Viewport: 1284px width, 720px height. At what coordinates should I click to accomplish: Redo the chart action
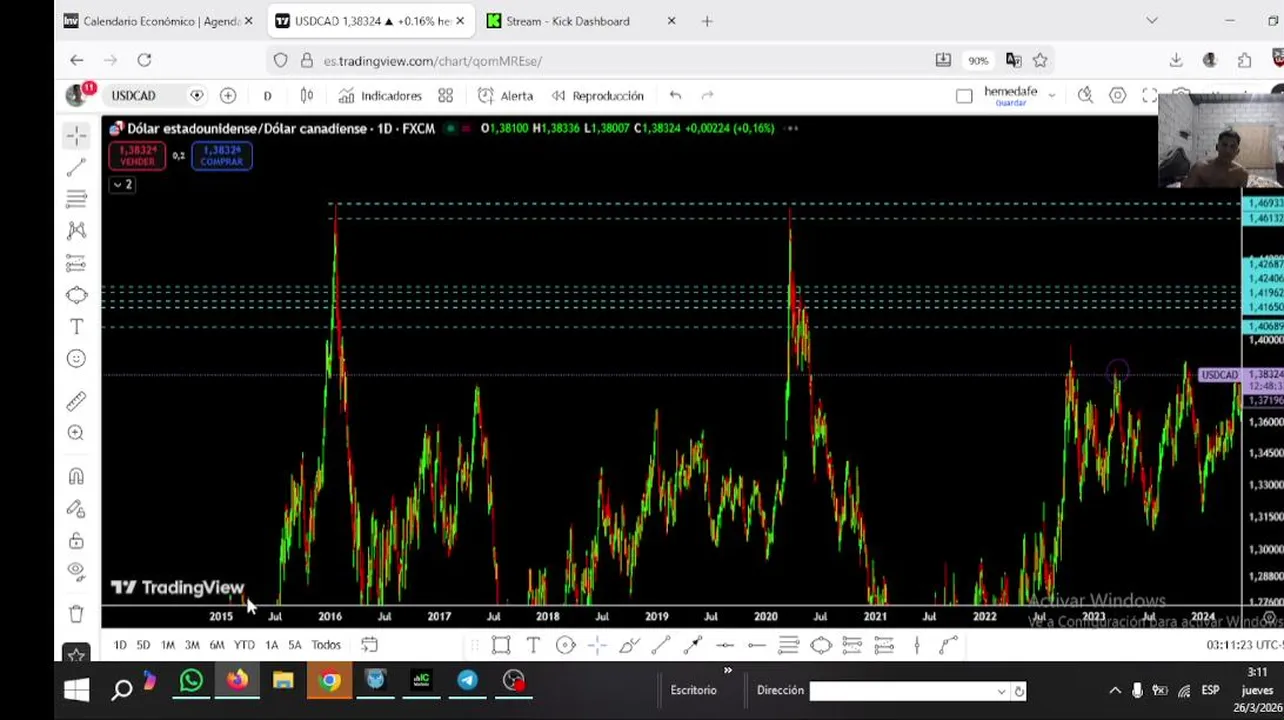[708, 96]
